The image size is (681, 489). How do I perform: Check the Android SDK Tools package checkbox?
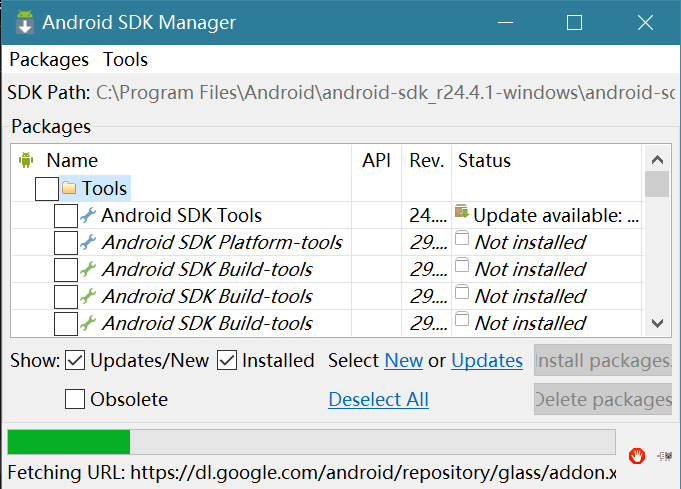click(65, 216)
